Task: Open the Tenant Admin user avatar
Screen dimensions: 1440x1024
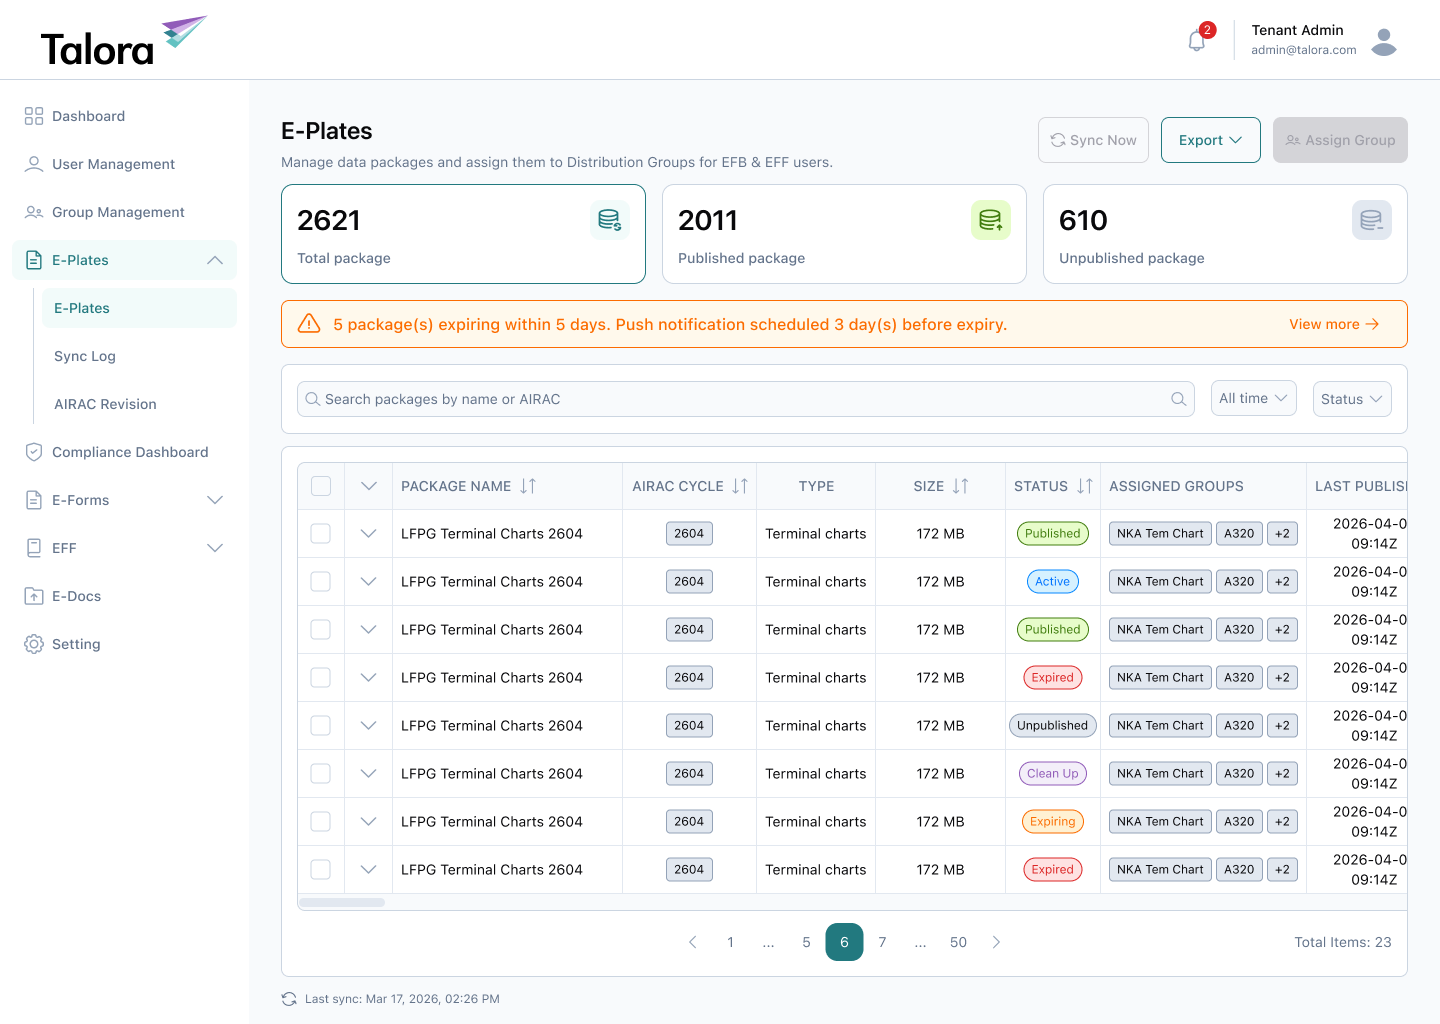Action: coord(1384,41)
